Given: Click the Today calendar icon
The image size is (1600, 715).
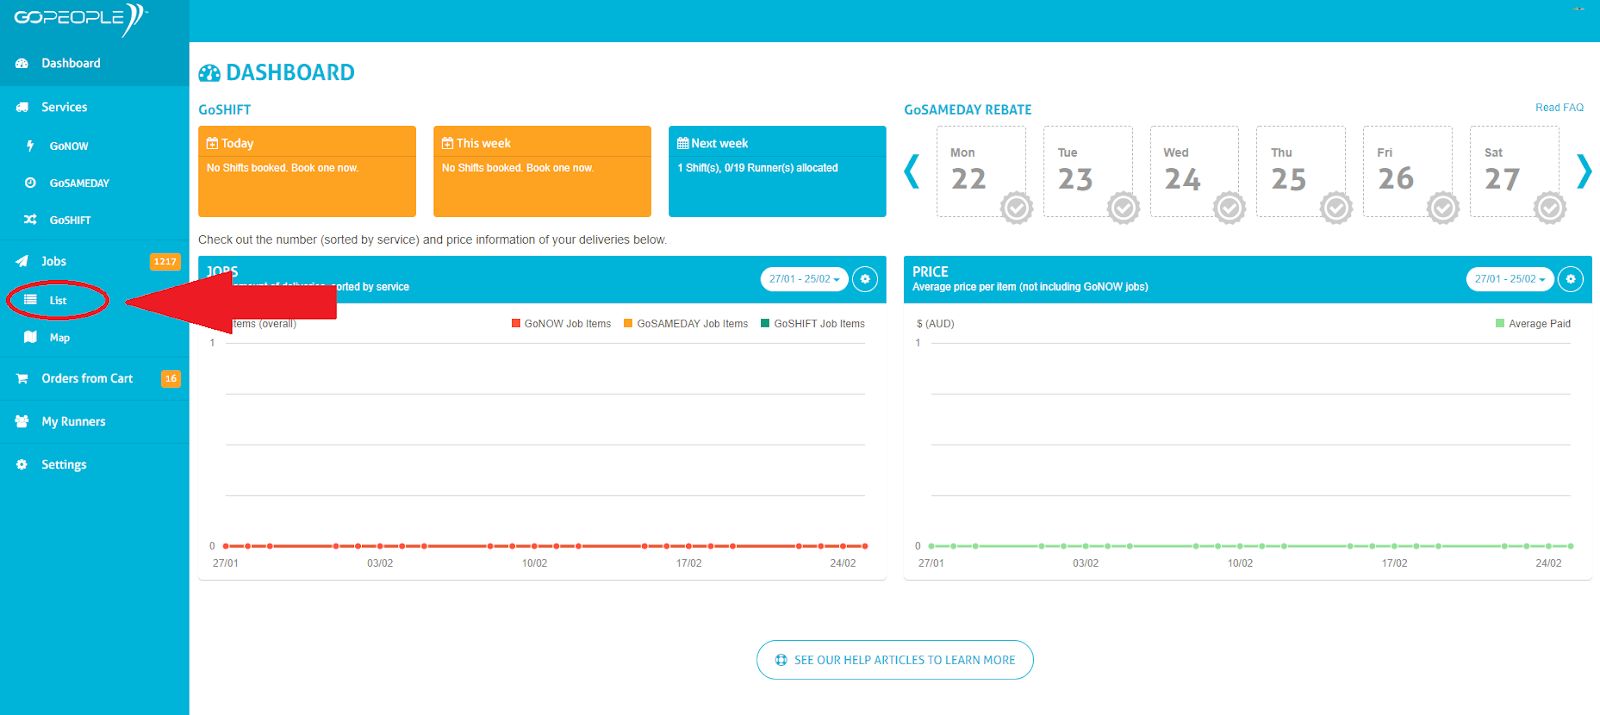Looking at the screenshot, I should 212,143.
